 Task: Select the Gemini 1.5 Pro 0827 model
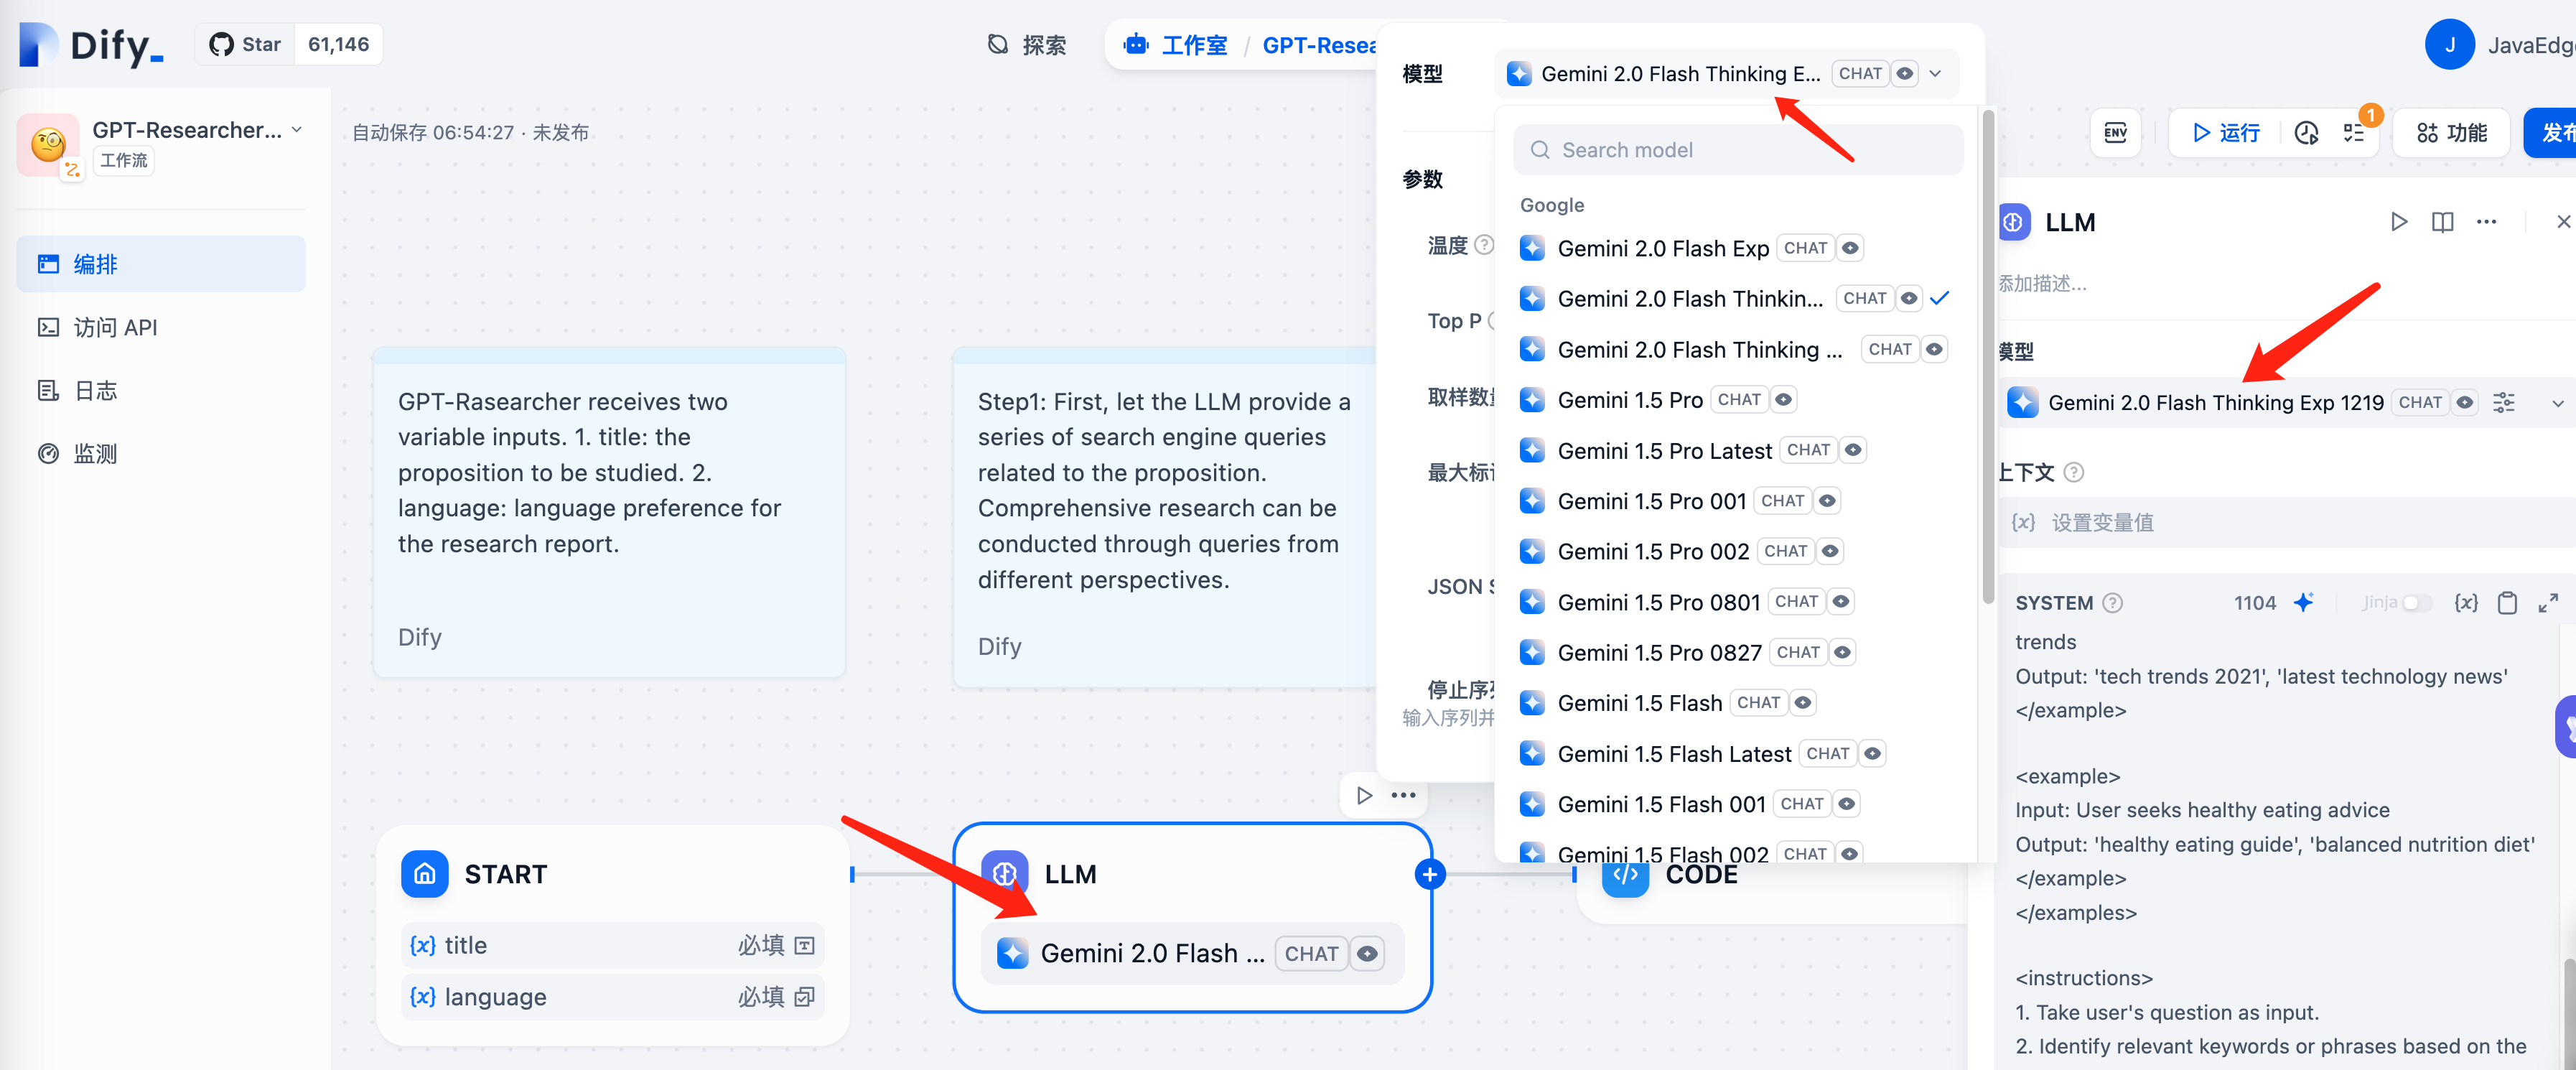click(1737, 652)
